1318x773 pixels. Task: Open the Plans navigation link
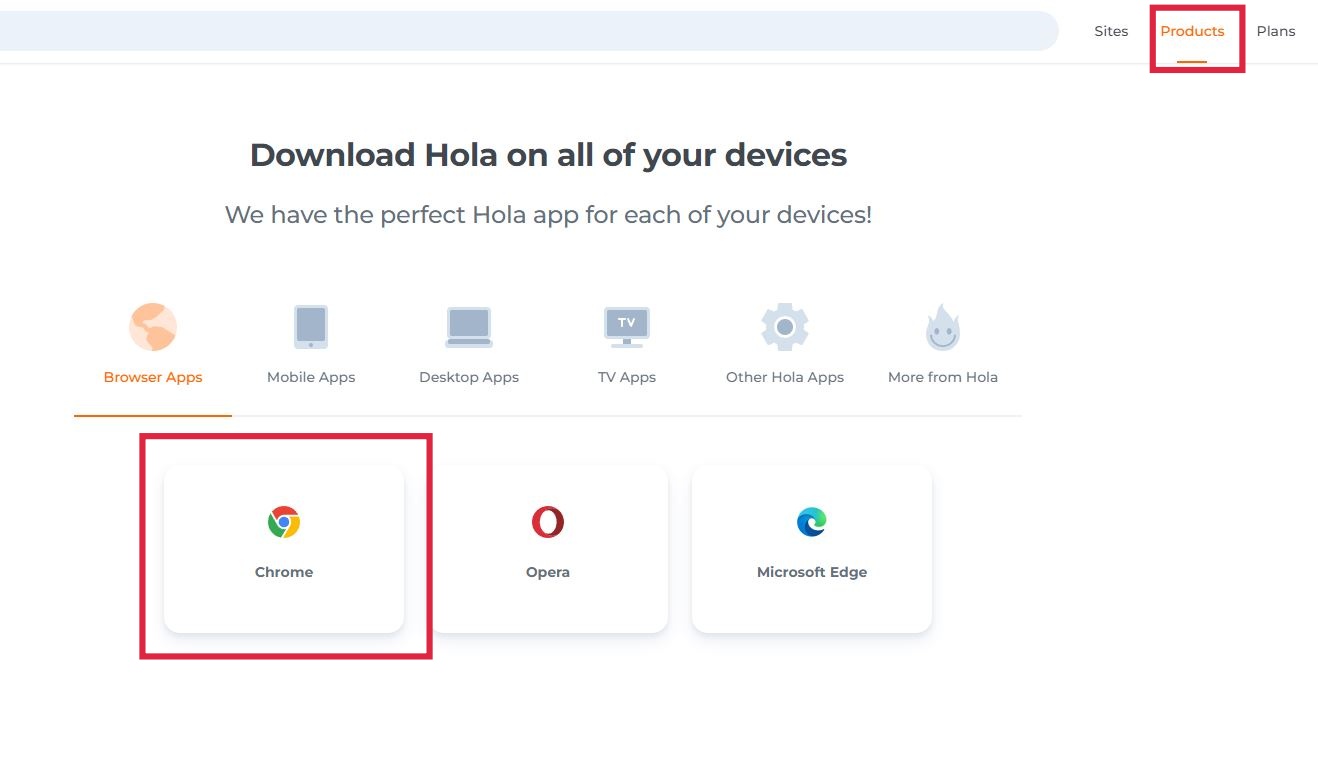1276,31
